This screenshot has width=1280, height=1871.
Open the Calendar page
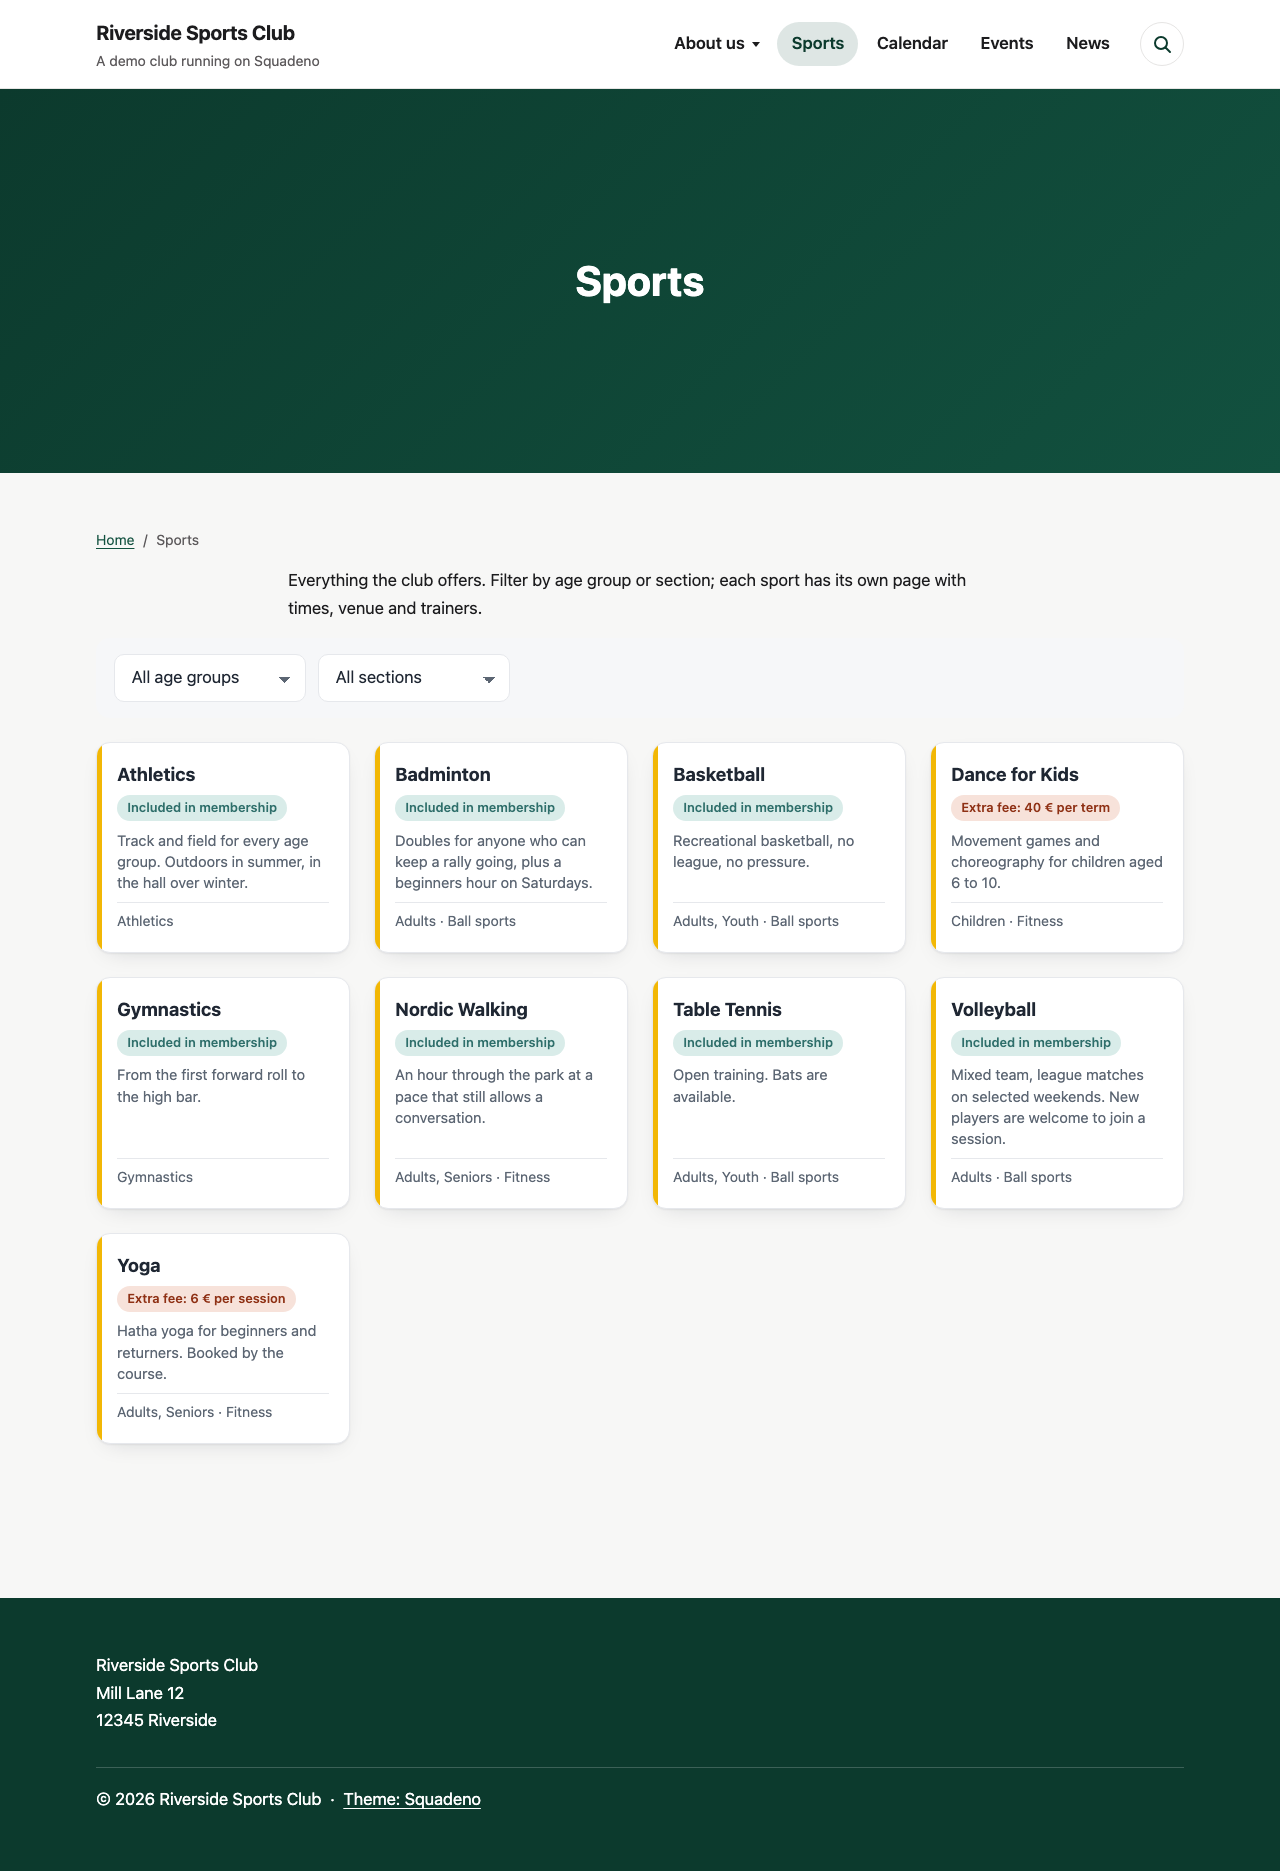point(912,44)
